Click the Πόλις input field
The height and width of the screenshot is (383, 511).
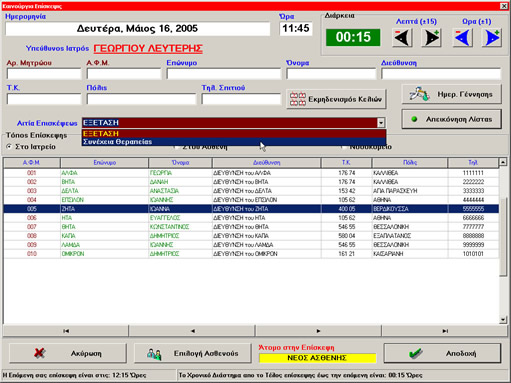141,99
